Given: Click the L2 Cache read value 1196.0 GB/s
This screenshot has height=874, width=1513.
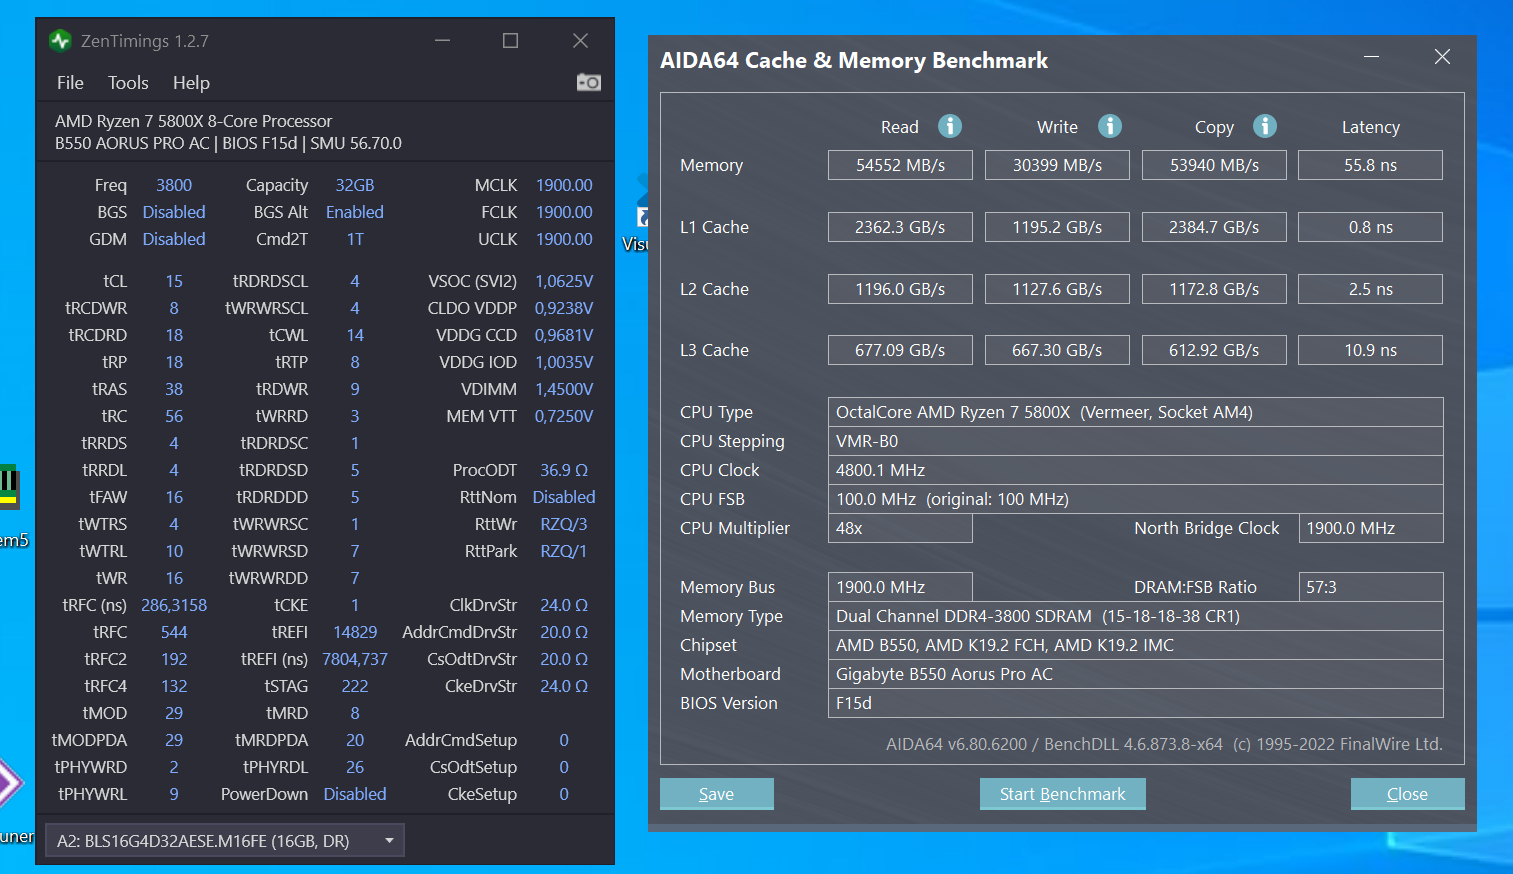Looking at the screenshot, I should [x=900, y=289].
